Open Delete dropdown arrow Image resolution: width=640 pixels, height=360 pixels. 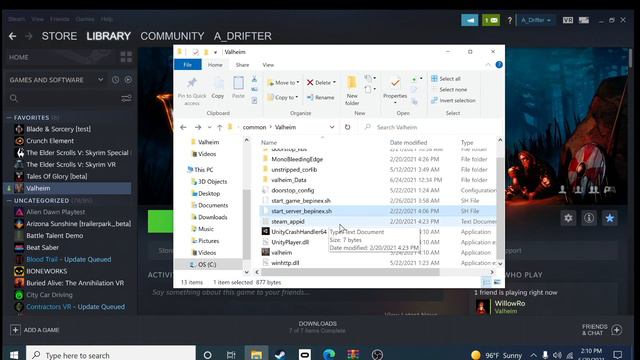click(x=334, y=83)
